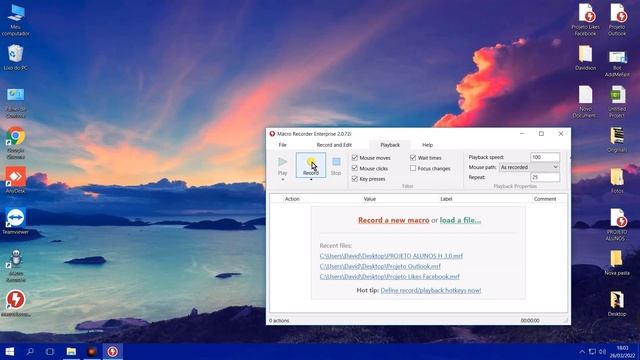Click the volume icon in system tray
Viewport: 640px width, 360px height.
(x=602, y=351)
